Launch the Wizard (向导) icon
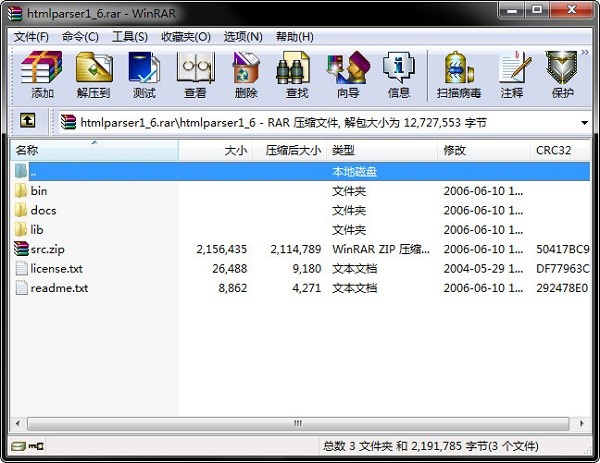 (x=348, y=67)
